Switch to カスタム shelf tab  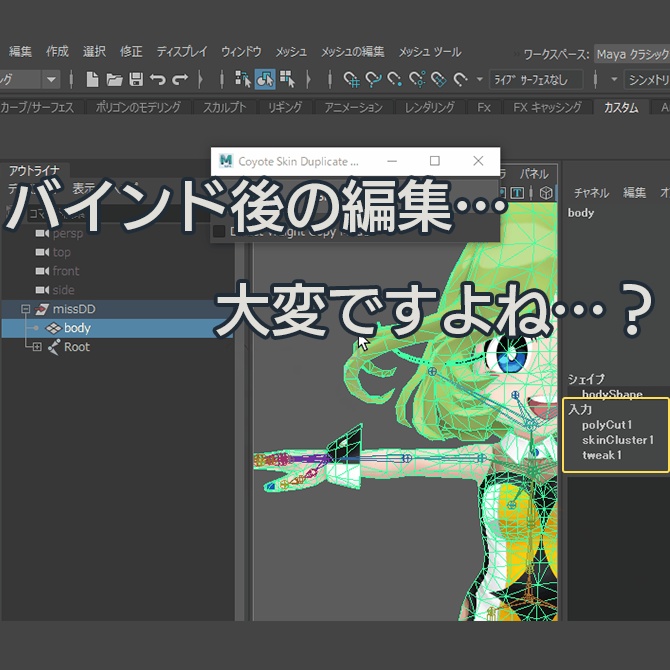pos(621,107)
